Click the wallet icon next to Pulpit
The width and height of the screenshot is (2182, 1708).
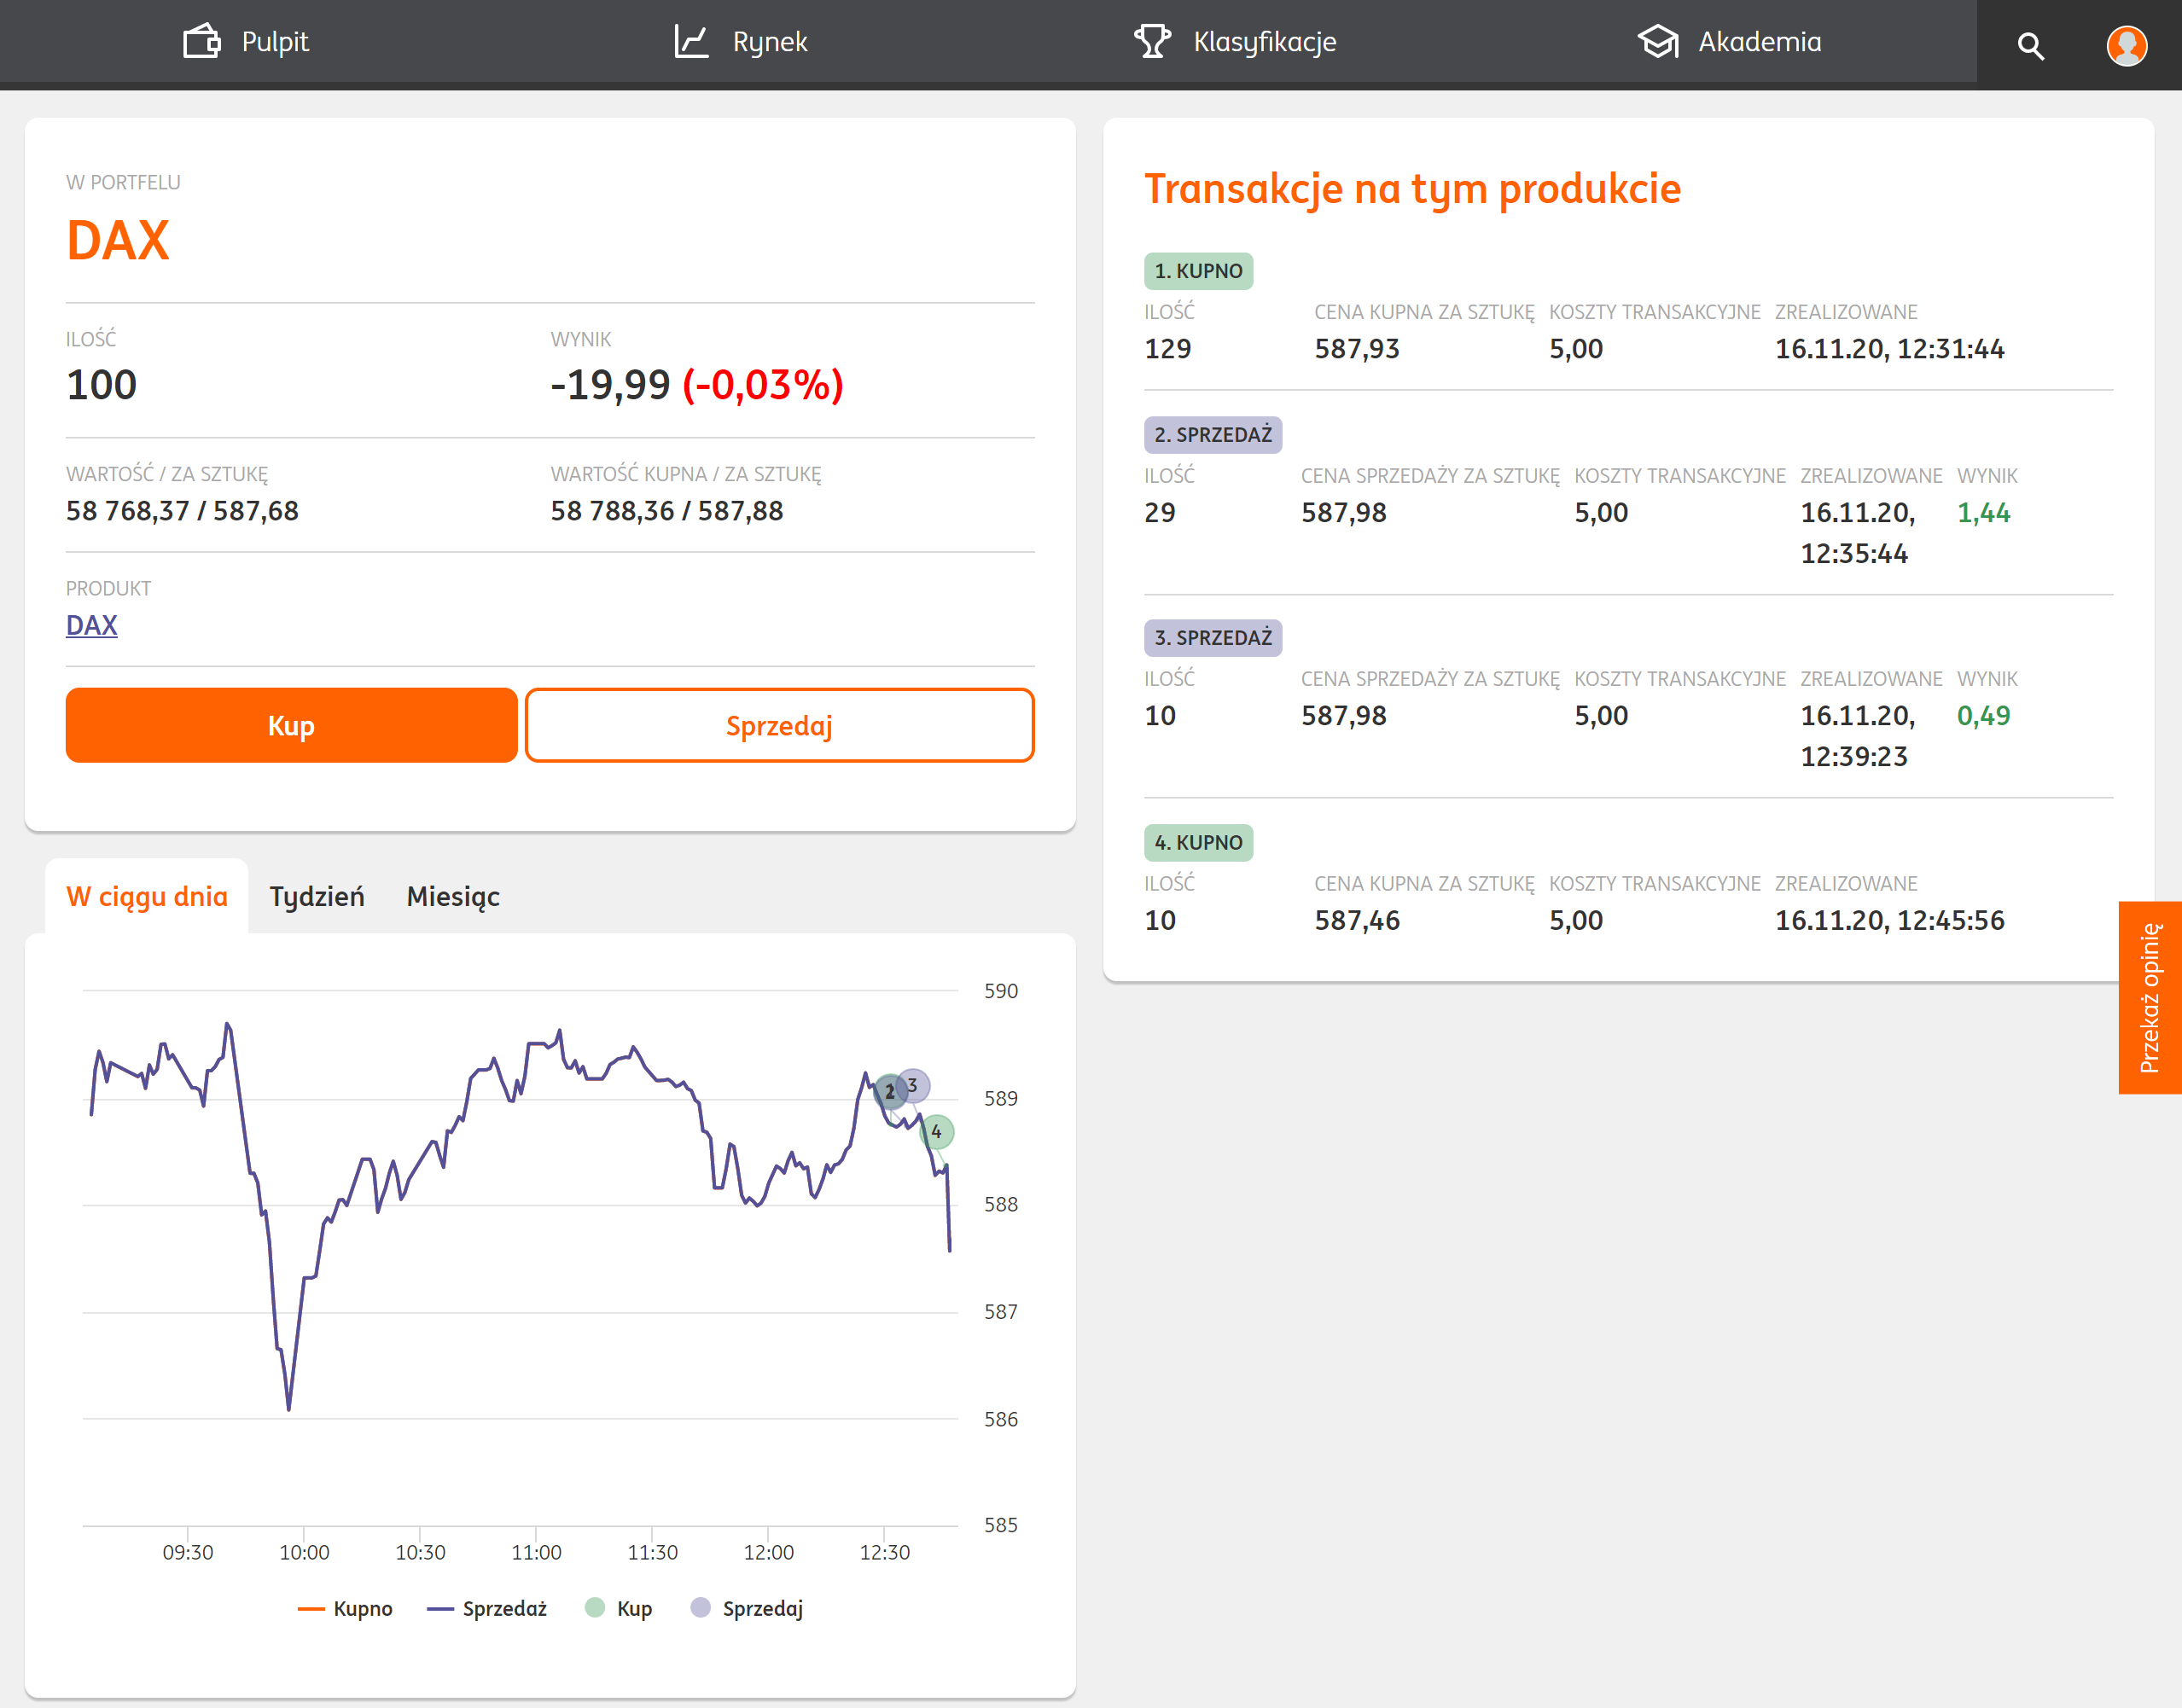tap(201, 41)
